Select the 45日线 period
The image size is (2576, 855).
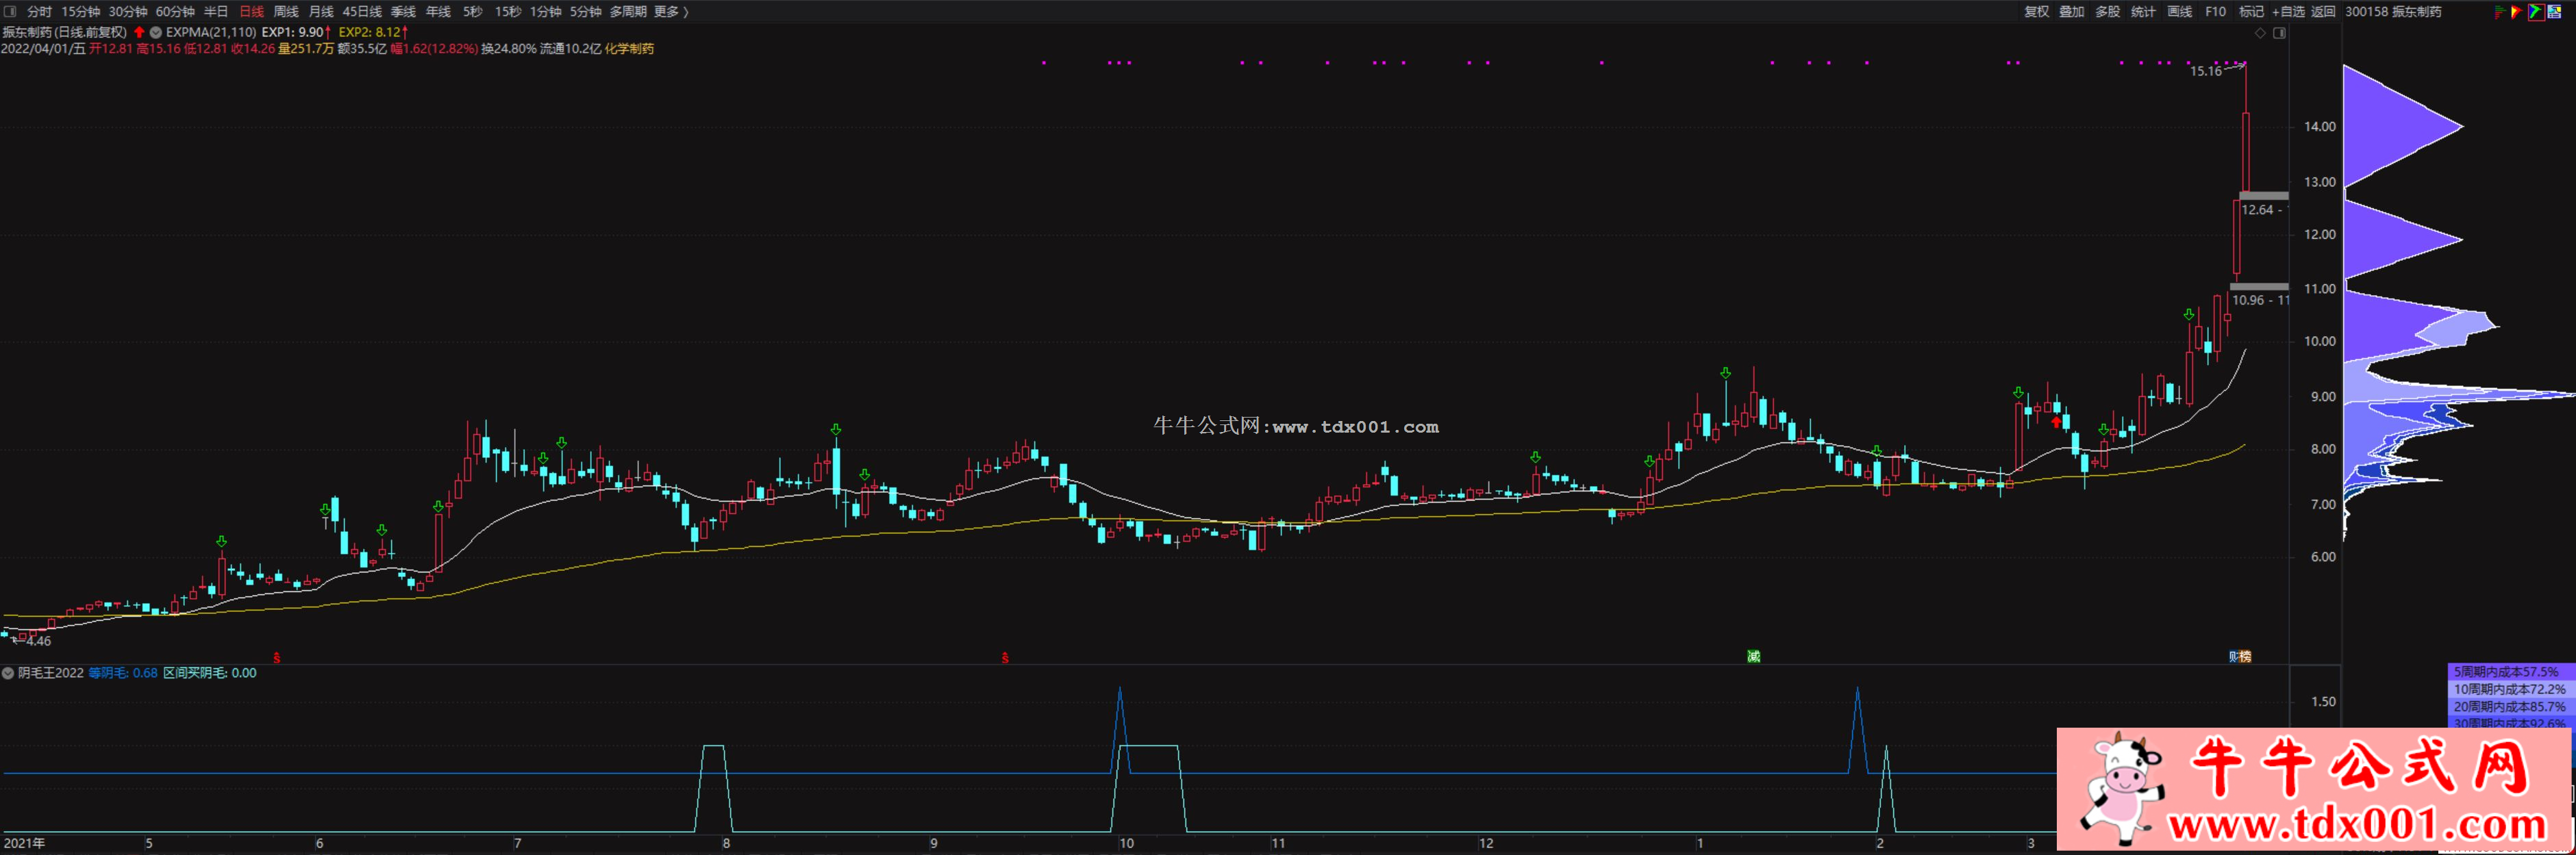click(x=362, y=12)
